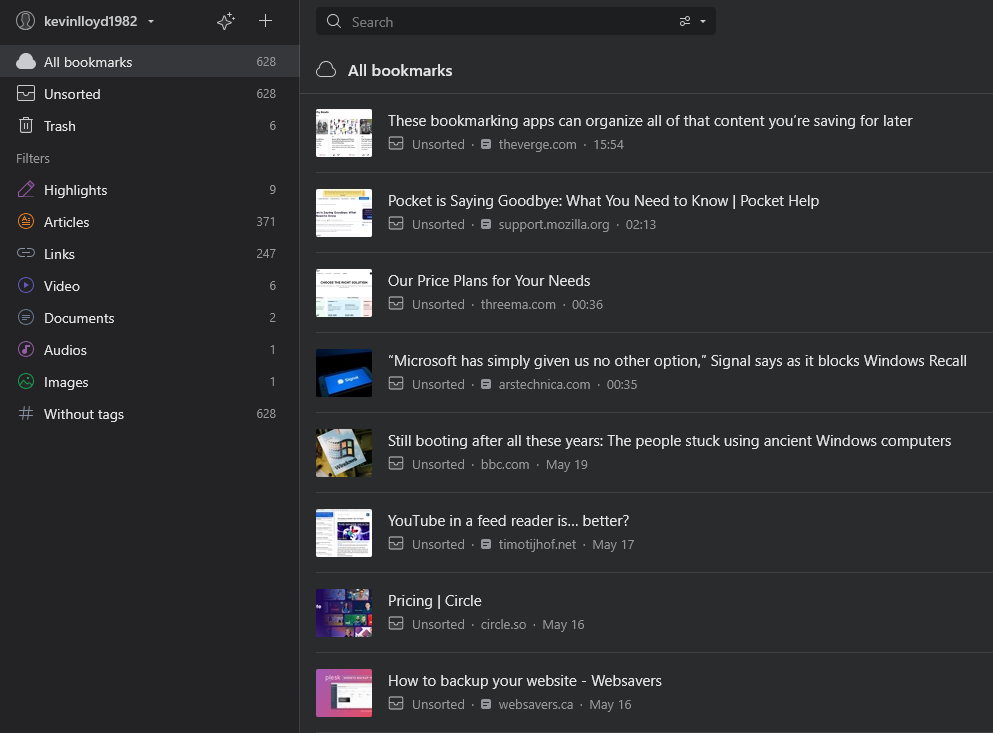Screen dimensions: 993x733
Task: Click the theverge.com domain label
Action: (537, 144)
